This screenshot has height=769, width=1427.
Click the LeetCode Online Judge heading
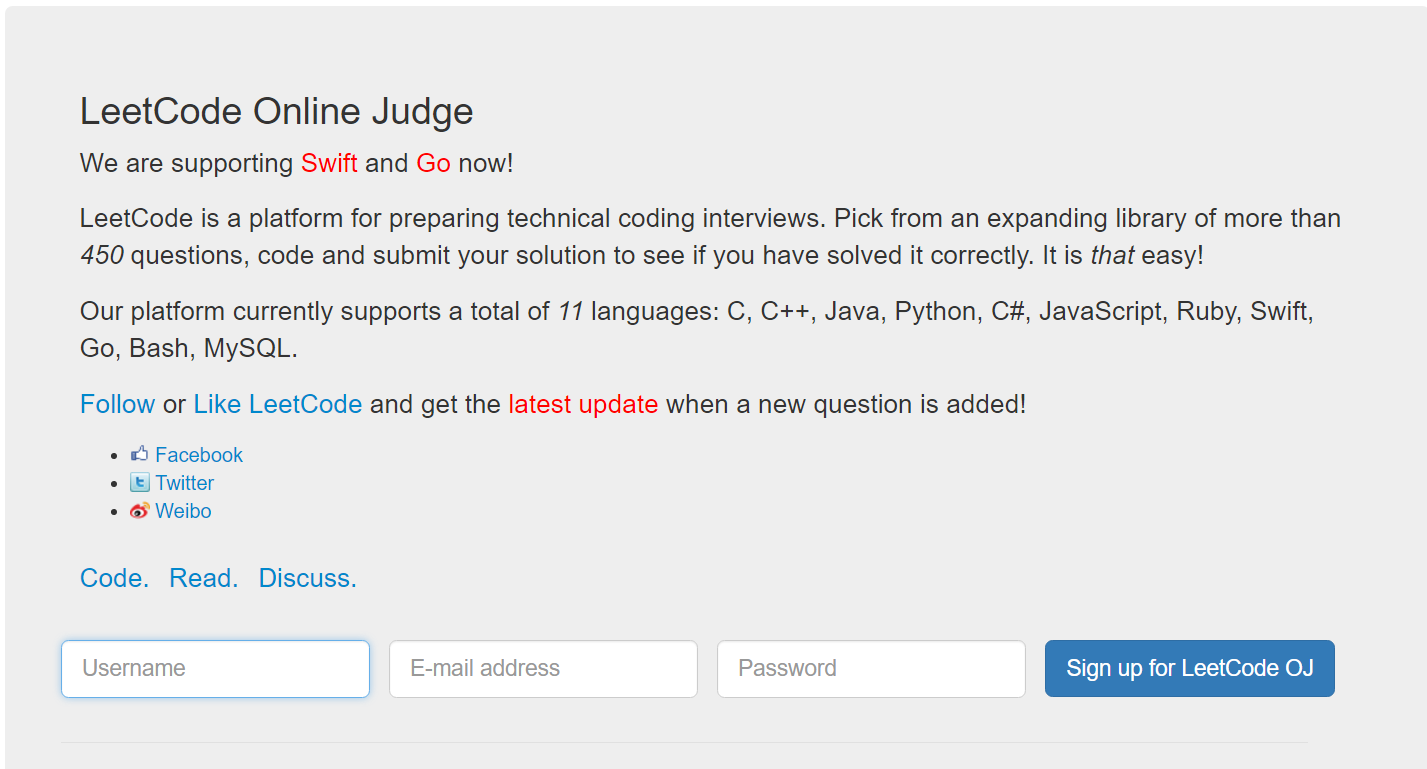click(277, 111)
